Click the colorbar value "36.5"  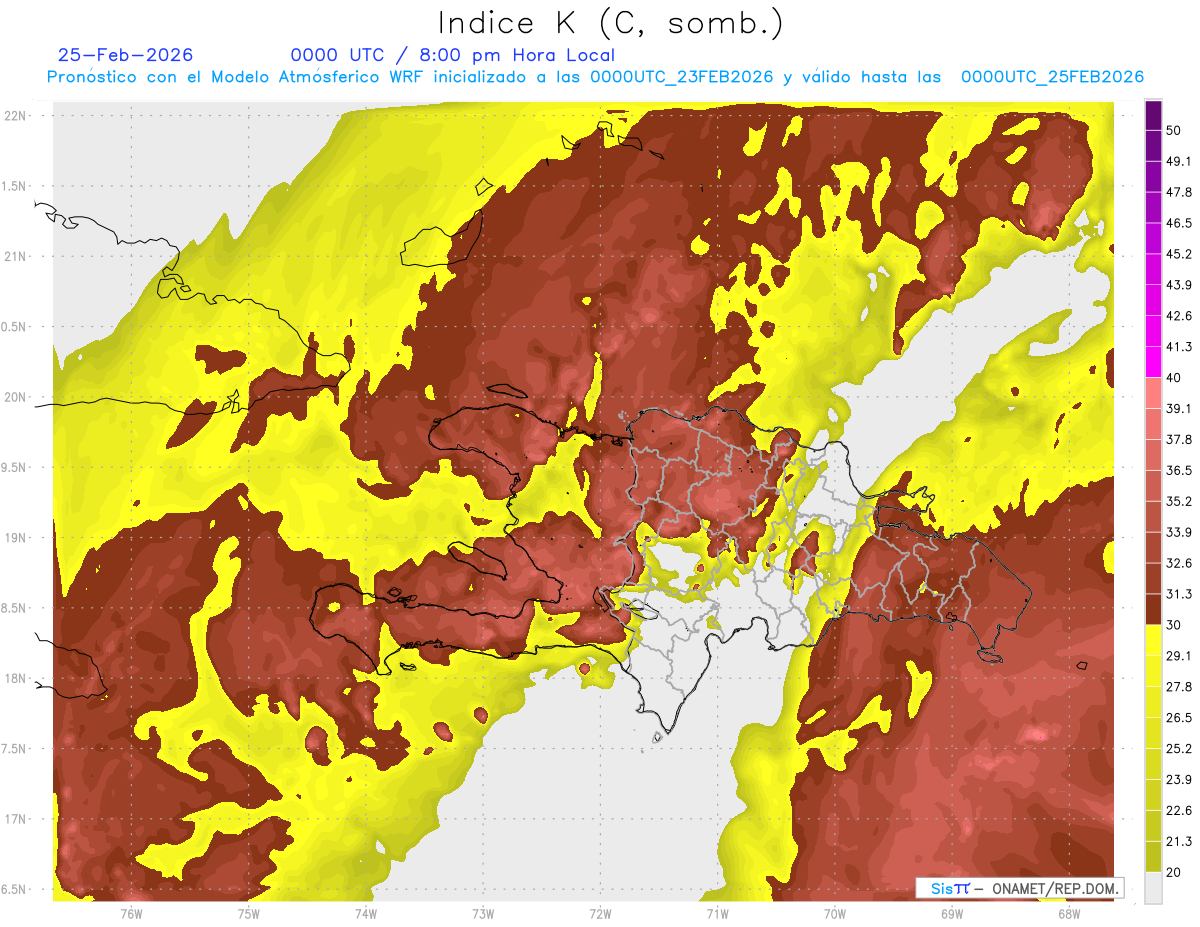coord(1179,470)
